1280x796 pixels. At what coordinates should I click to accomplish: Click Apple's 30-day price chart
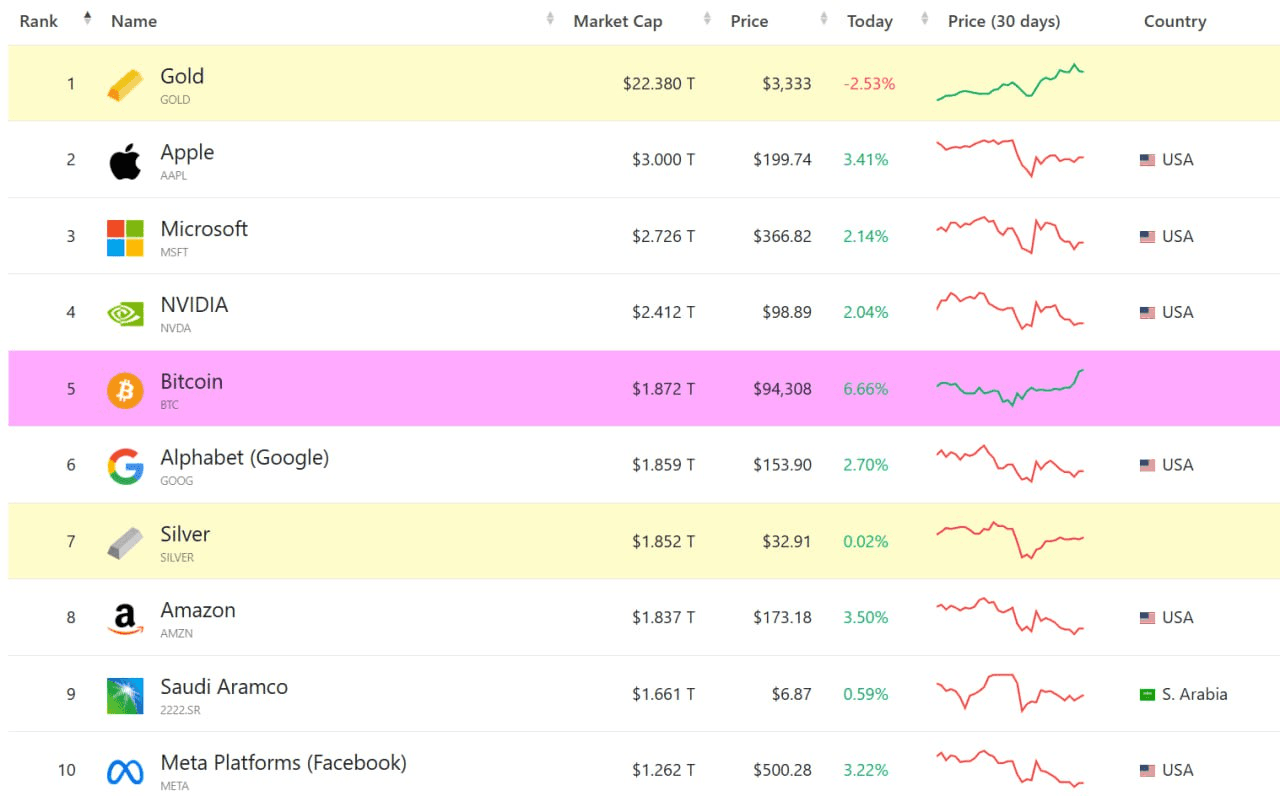click(x=1010, y=158)
